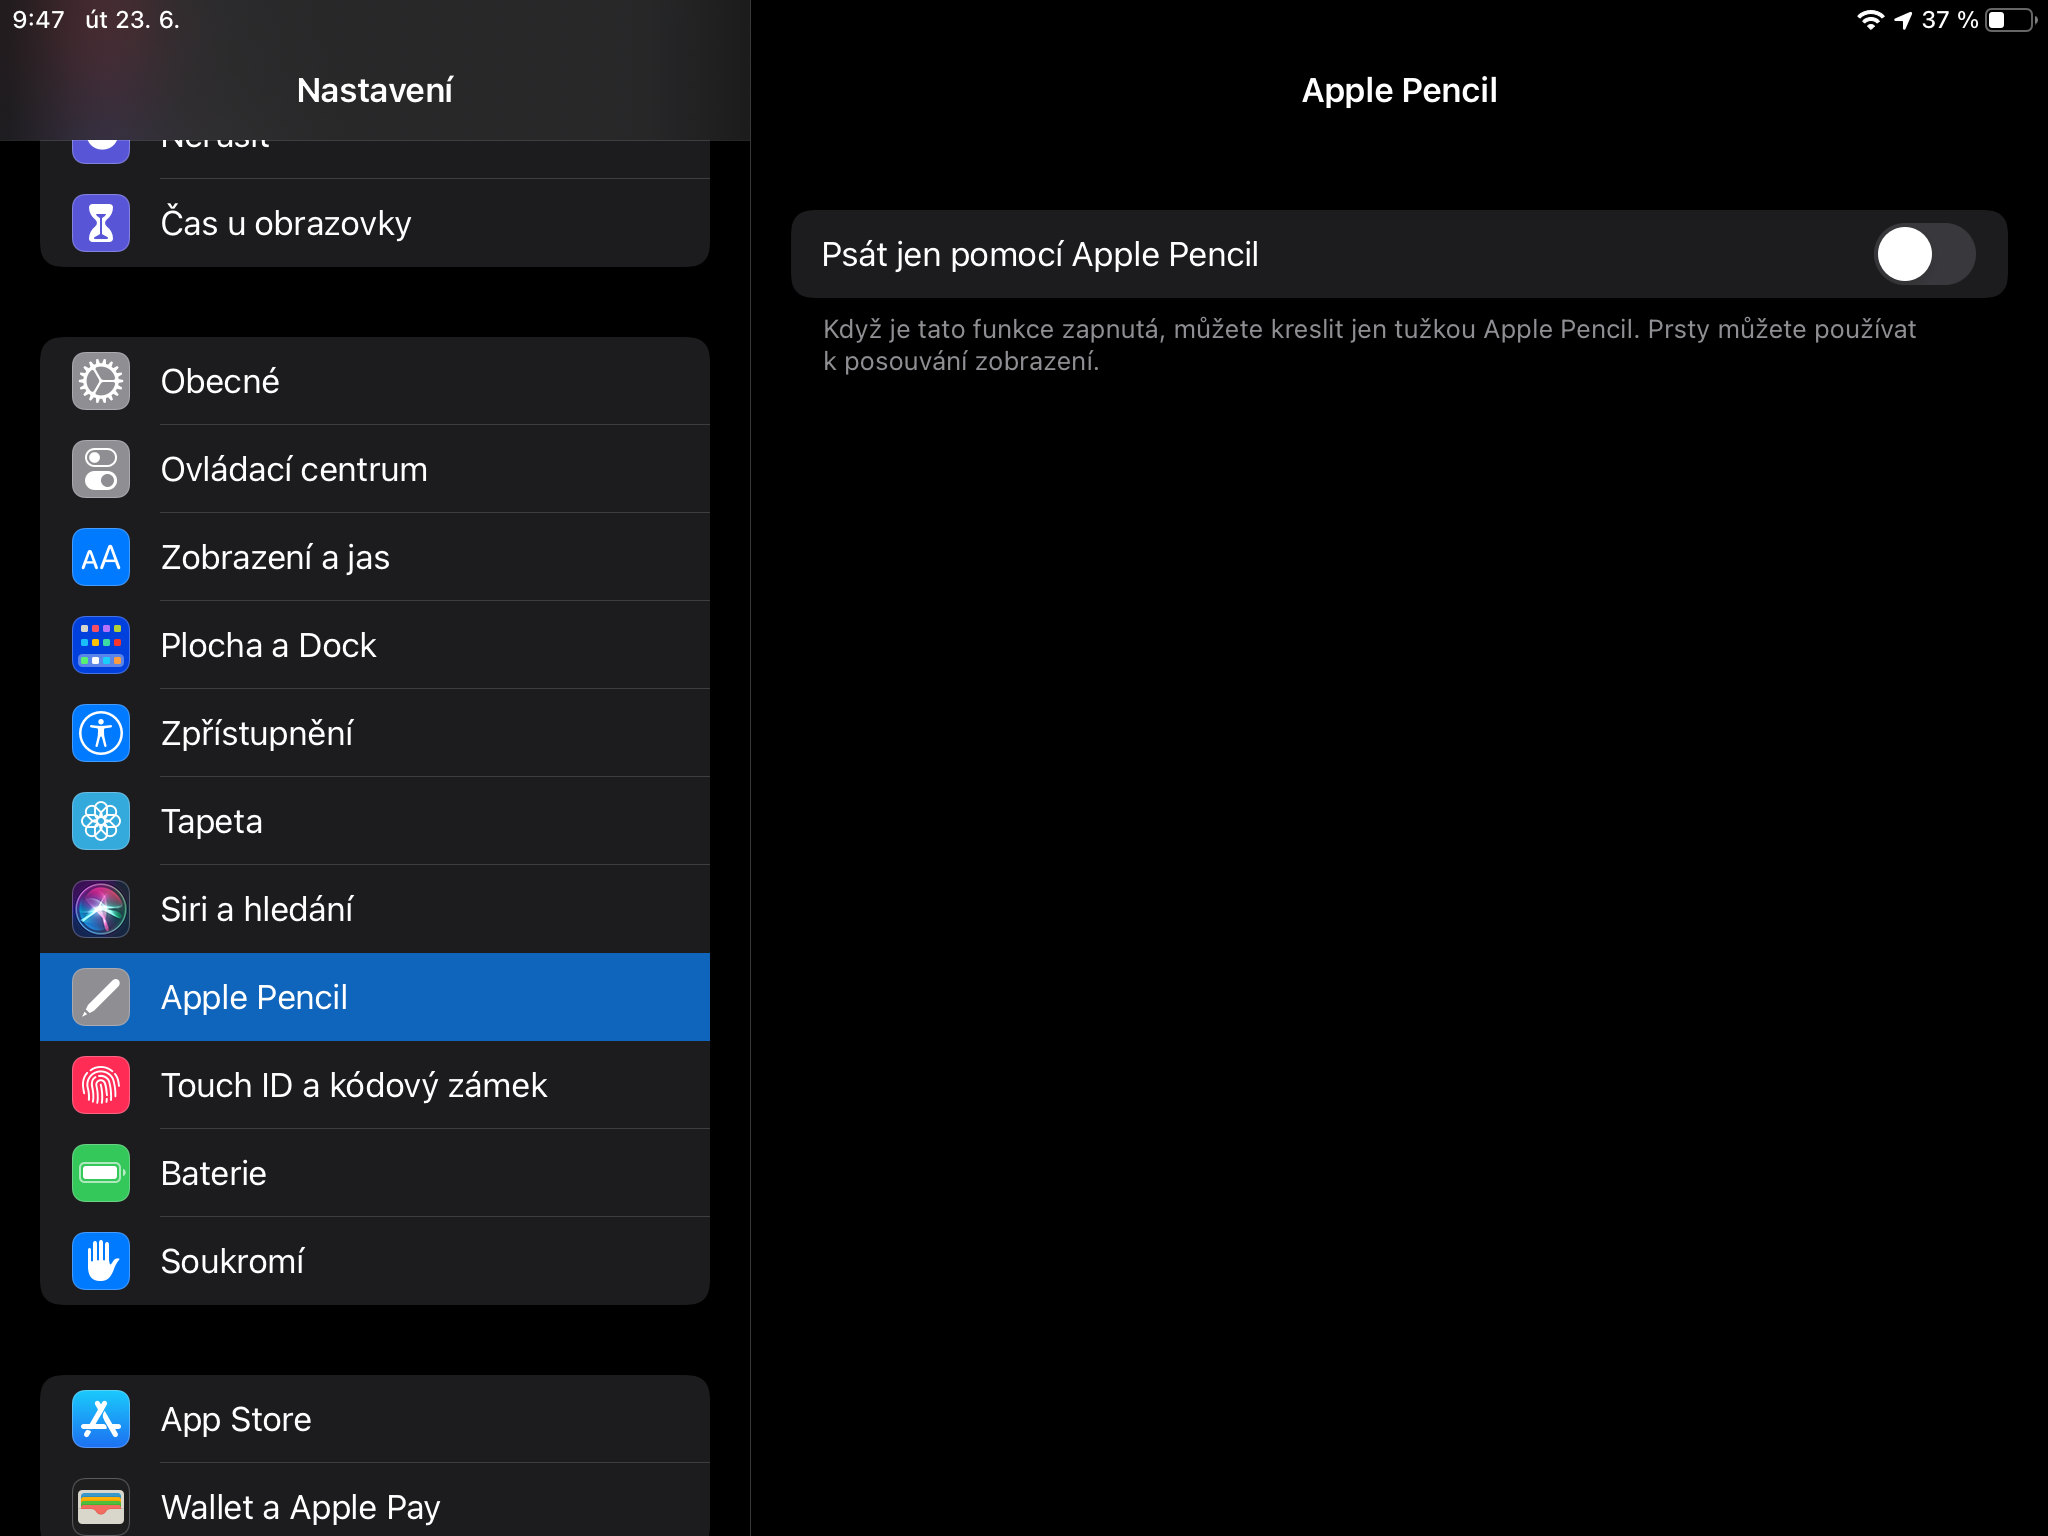Tap the Nastavení sidebar header
The height and width of the screenshot is (1536, 2048).
click(x=375, y=90)
